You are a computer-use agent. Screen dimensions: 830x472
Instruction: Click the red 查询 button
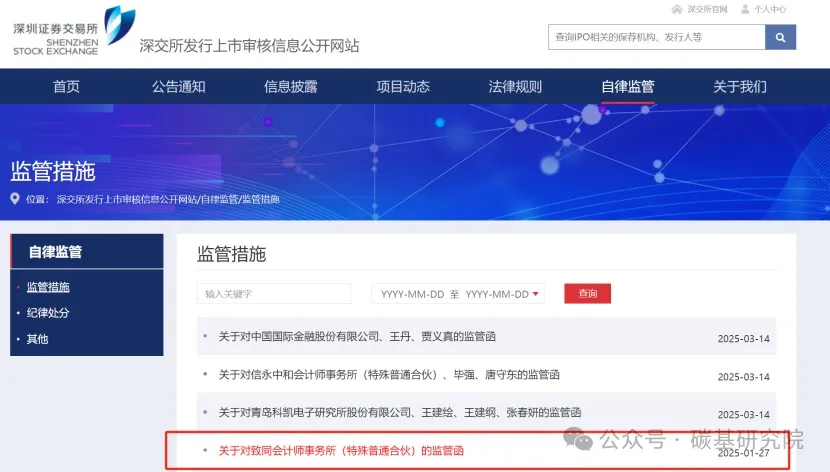(x=588, y=294)
